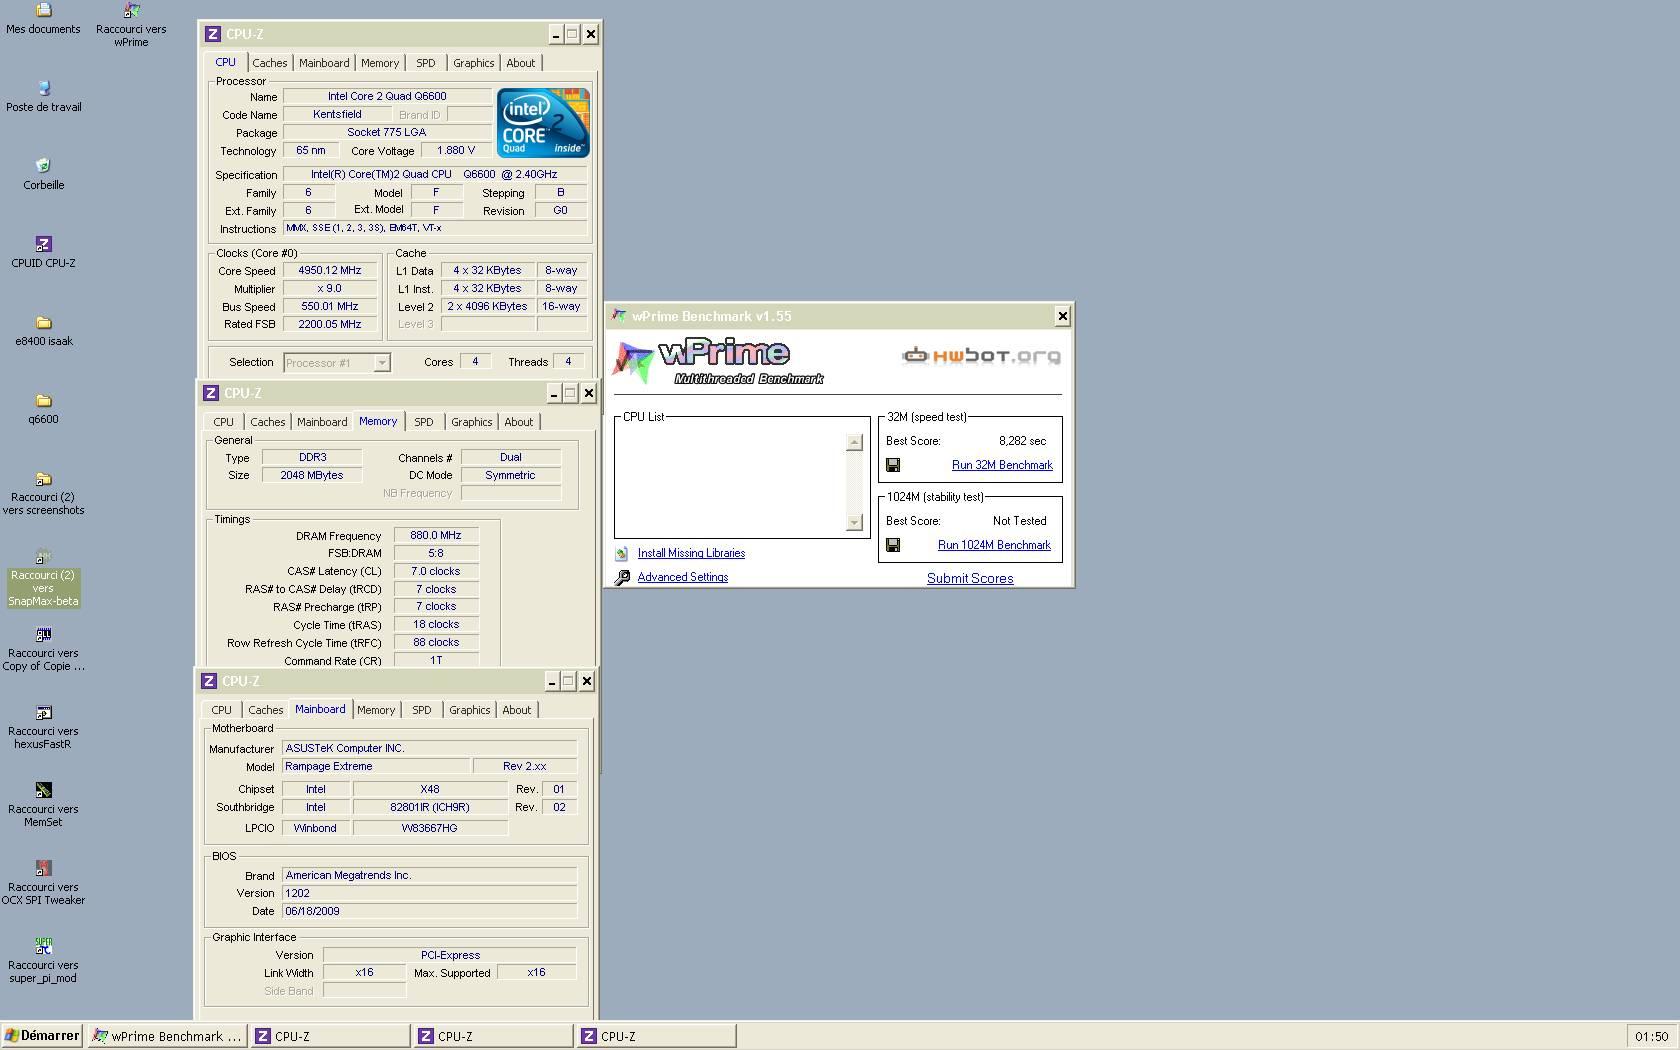The height and width of the screenshot is (1050, 1680).
Task: Click the Rampage Extreme model field
Action: 375,767
